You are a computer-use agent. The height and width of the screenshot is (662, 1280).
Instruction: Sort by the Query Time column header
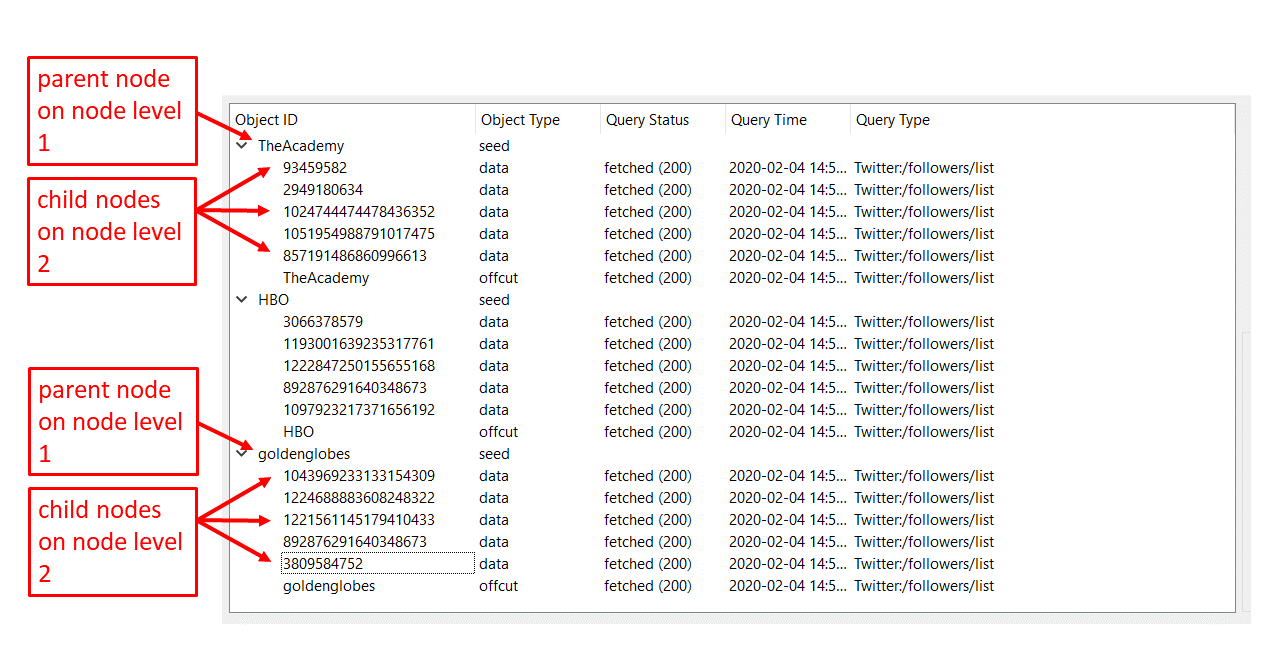click(769, 120)
